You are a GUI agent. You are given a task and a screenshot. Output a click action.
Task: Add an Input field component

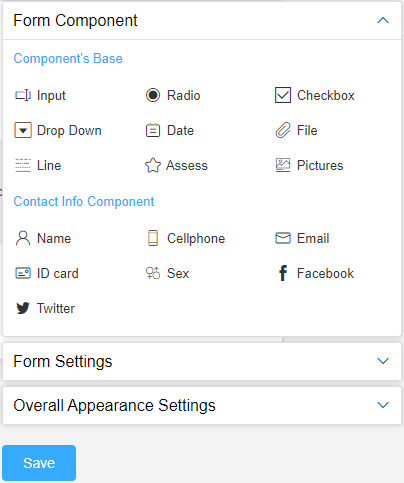point(40,95)
